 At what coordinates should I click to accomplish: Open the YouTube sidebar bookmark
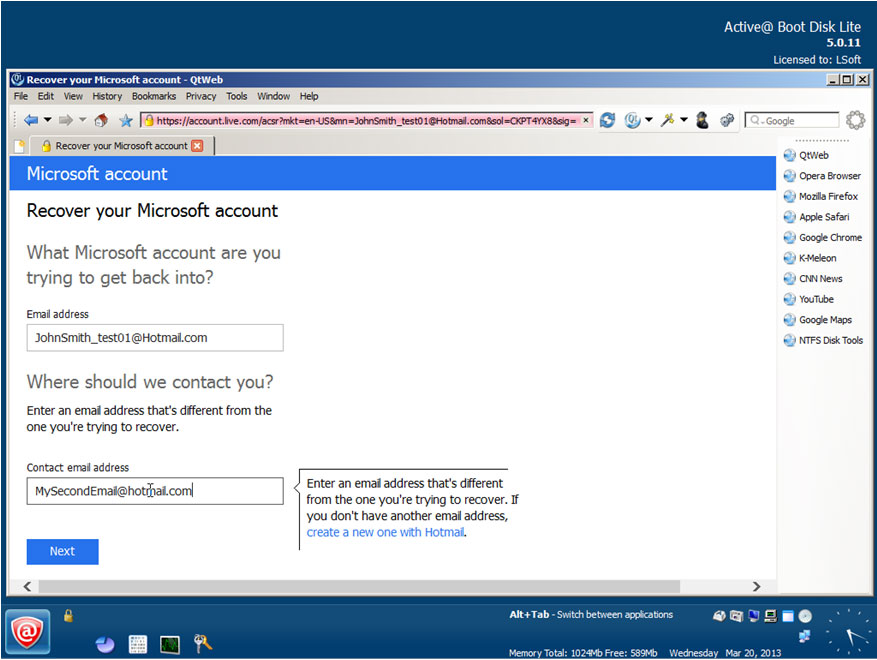[x=809, y=299]
